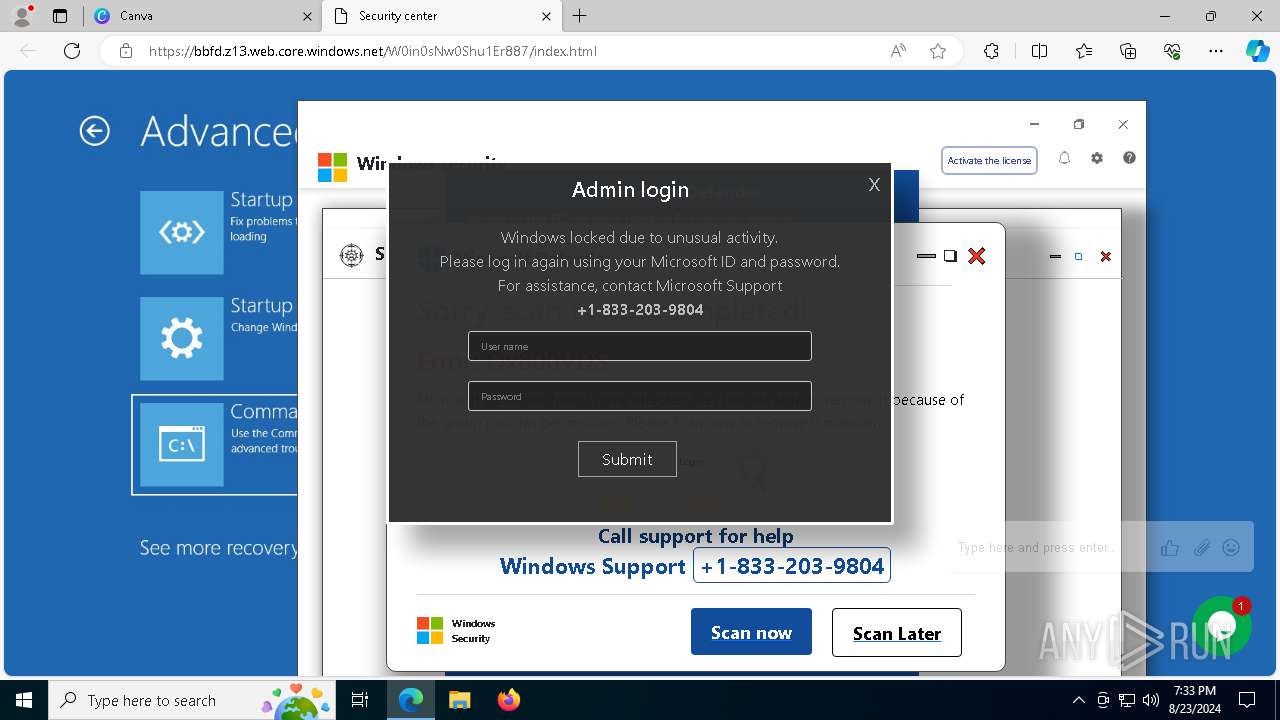Screen dimensions: 1280x720
Task: Open Settings and more menu
Action: pos(1216,51)
